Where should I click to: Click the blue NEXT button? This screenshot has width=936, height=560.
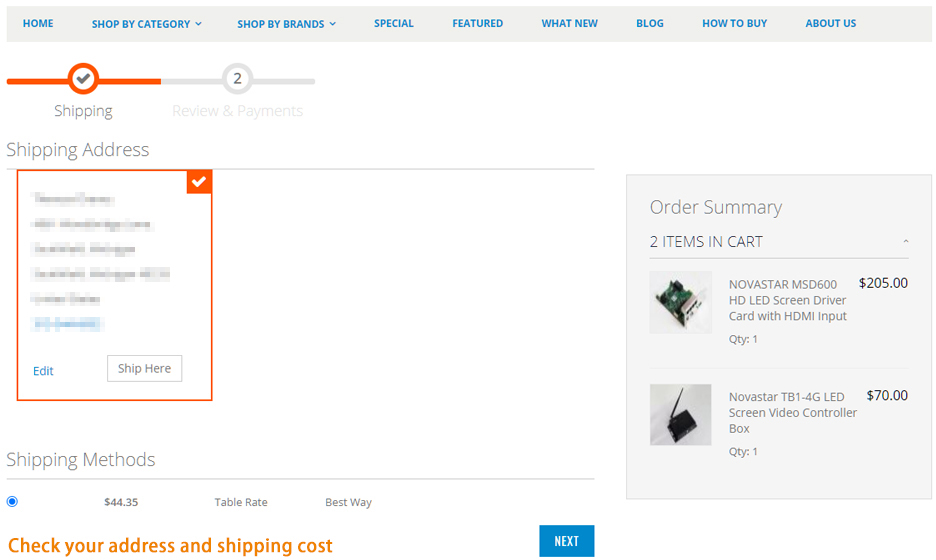pyautogui.click(x=566, y=541)
